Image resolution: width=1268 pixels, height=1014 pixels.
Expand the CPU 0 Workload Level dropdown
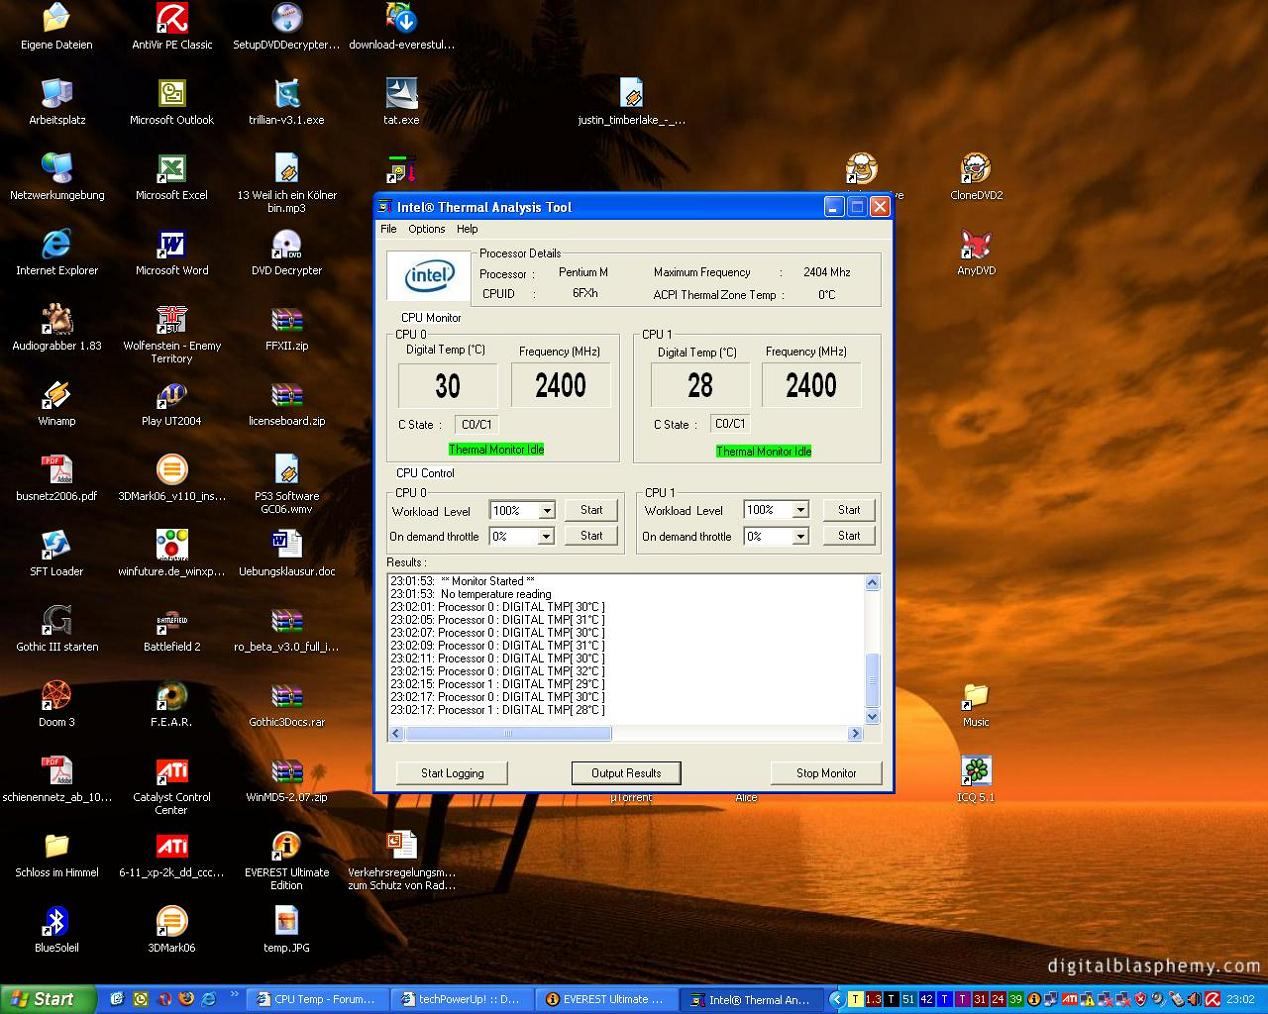tap(546, 511)
